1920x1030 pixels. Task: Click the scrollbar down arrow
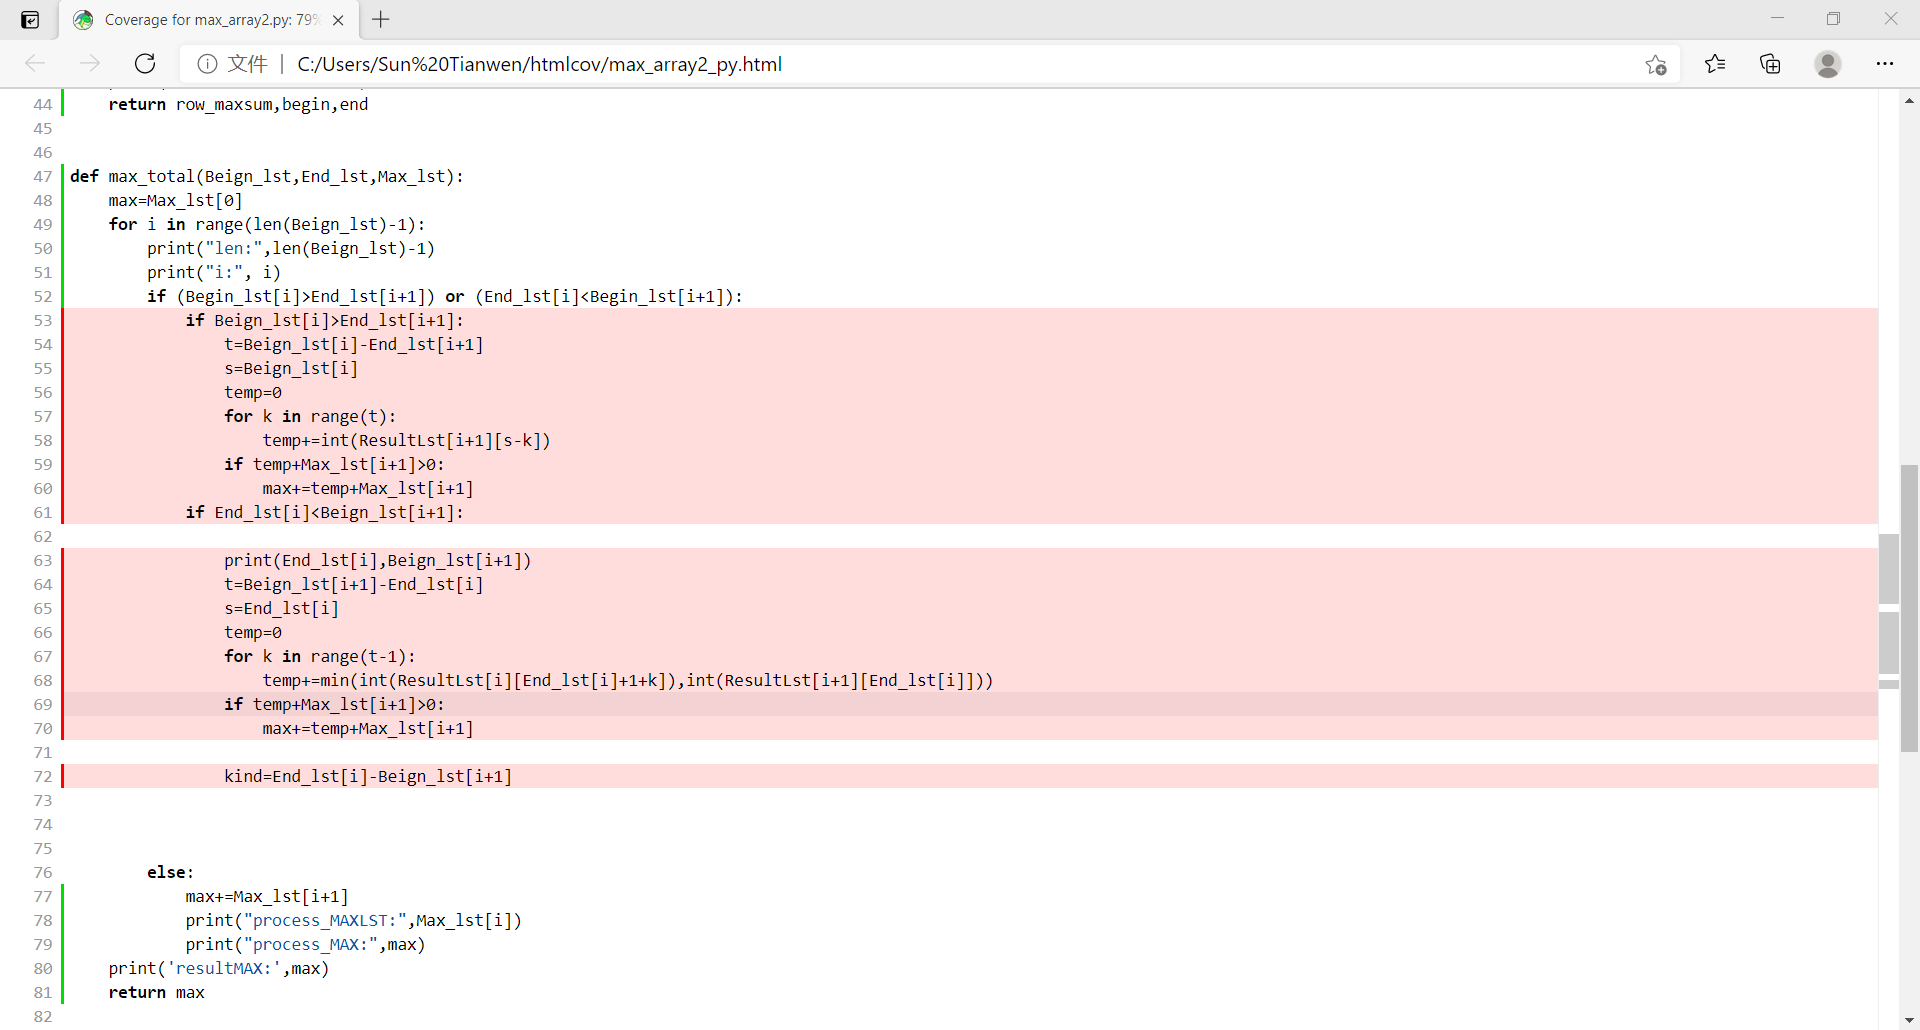tap(1909, 1020)
